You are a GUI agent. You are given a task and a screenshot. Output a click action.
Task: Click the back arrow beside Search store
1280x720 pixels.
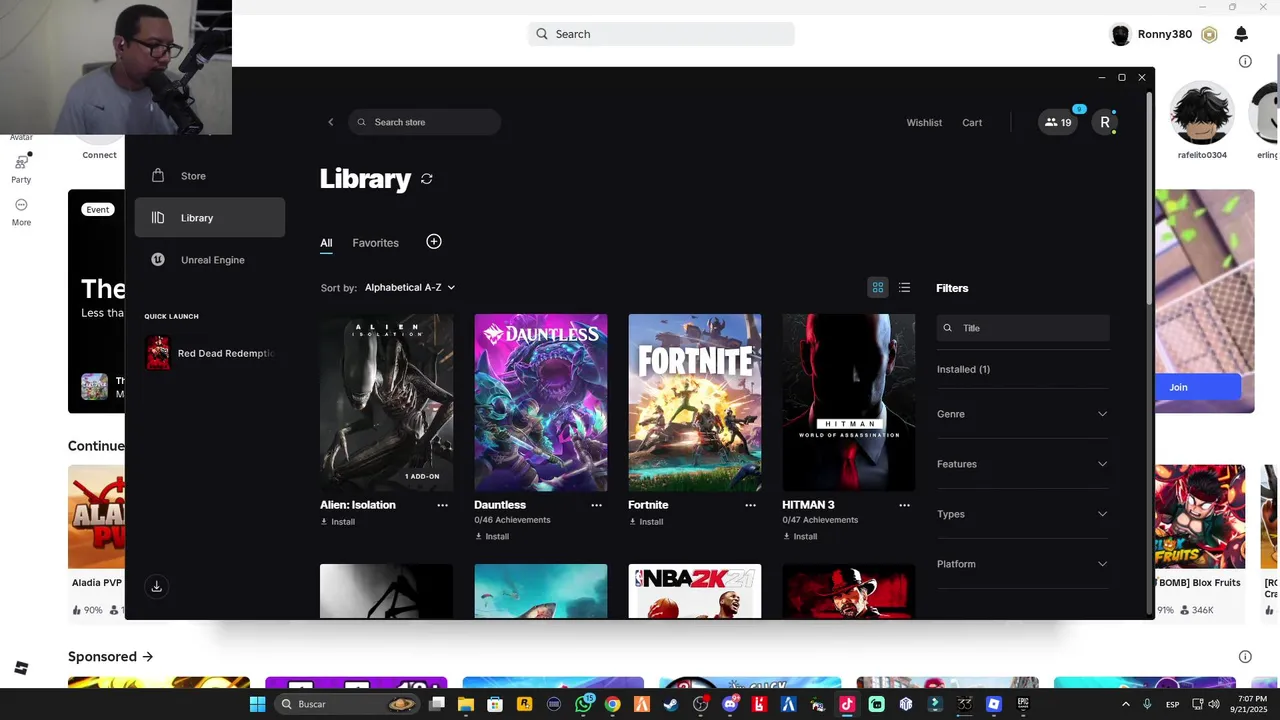331,122
